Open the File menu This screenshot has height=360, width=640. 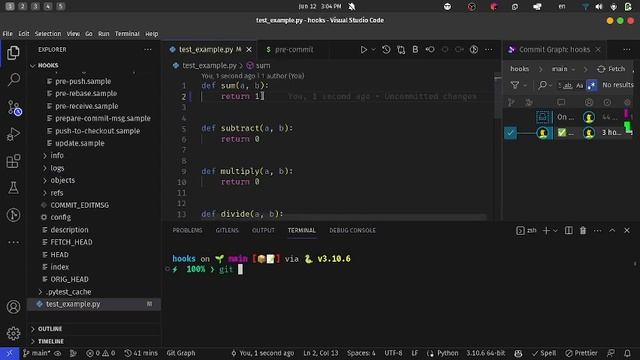7,34
